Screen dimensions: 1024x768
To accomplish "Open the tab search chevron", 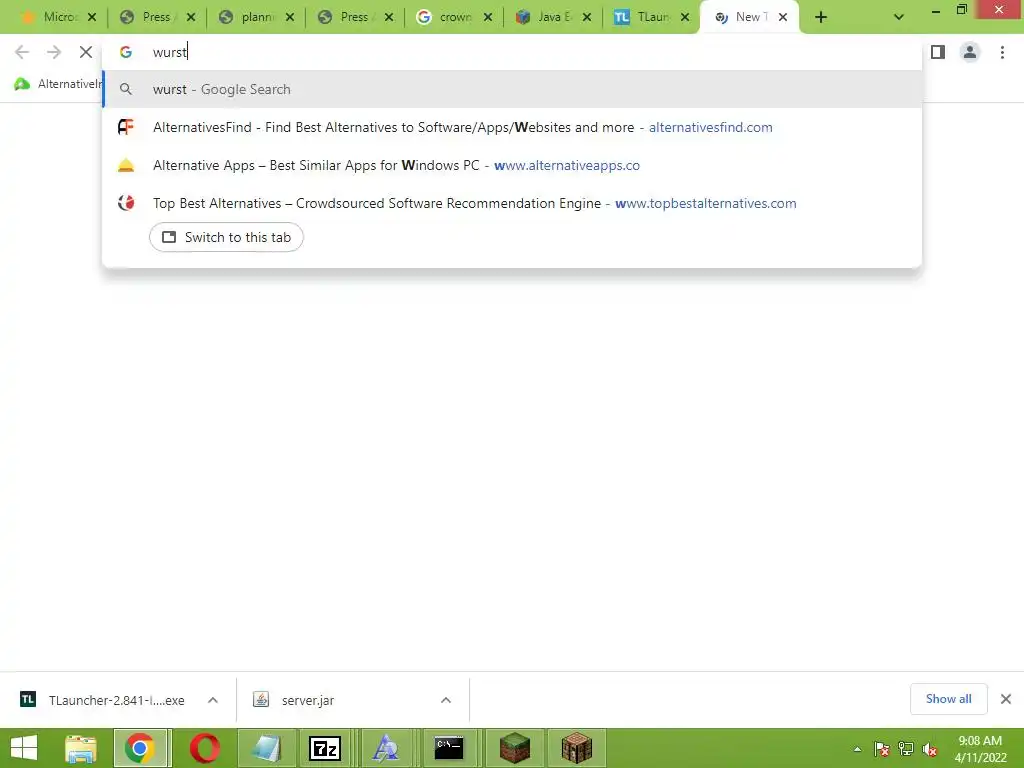I will [x=899, y=17].
